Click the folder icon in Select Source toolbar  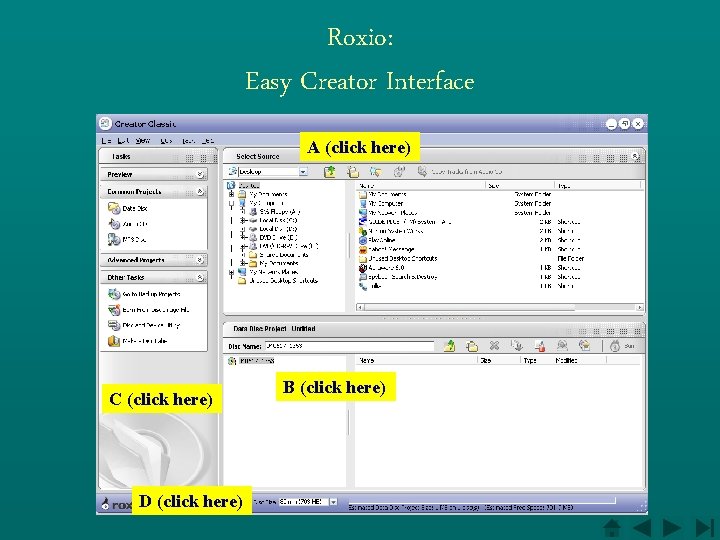pyautogui.click(x=353, y=172)
